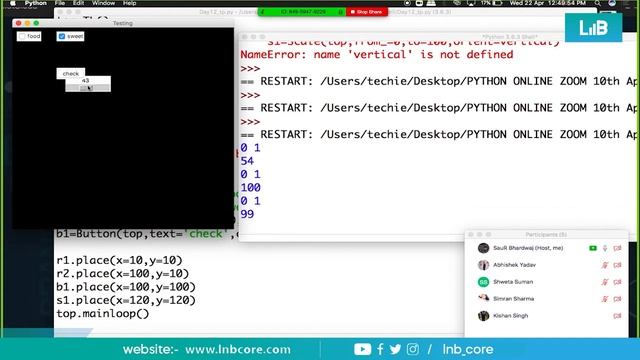This screenshot has height=360, width=640.
Task: Click Abhishek Yadav's video off icon
Action: point(617,265)
